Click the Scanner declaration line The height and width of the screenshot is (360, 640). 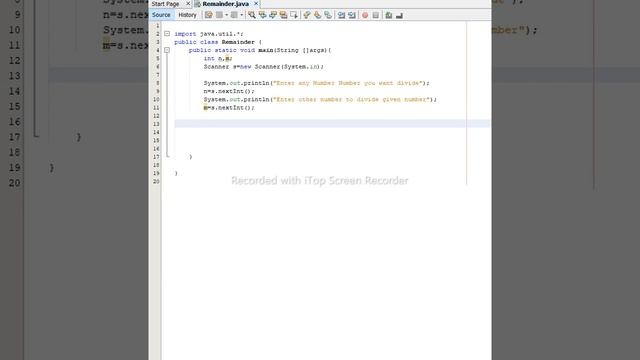[x=264, y=67]
